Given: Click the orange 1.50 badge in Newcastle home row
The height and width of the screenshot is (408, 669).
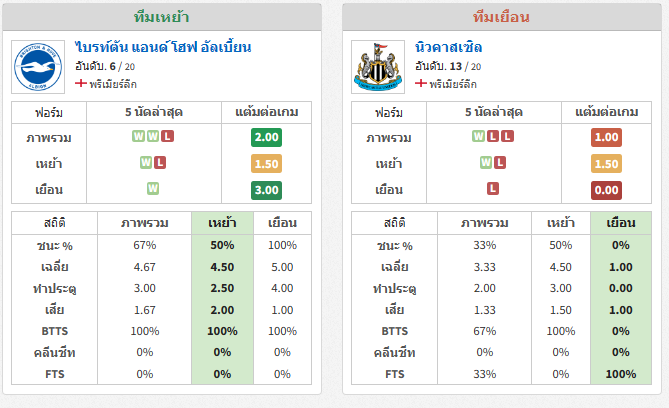Looking at the screenshot, I should pos(606,164).
